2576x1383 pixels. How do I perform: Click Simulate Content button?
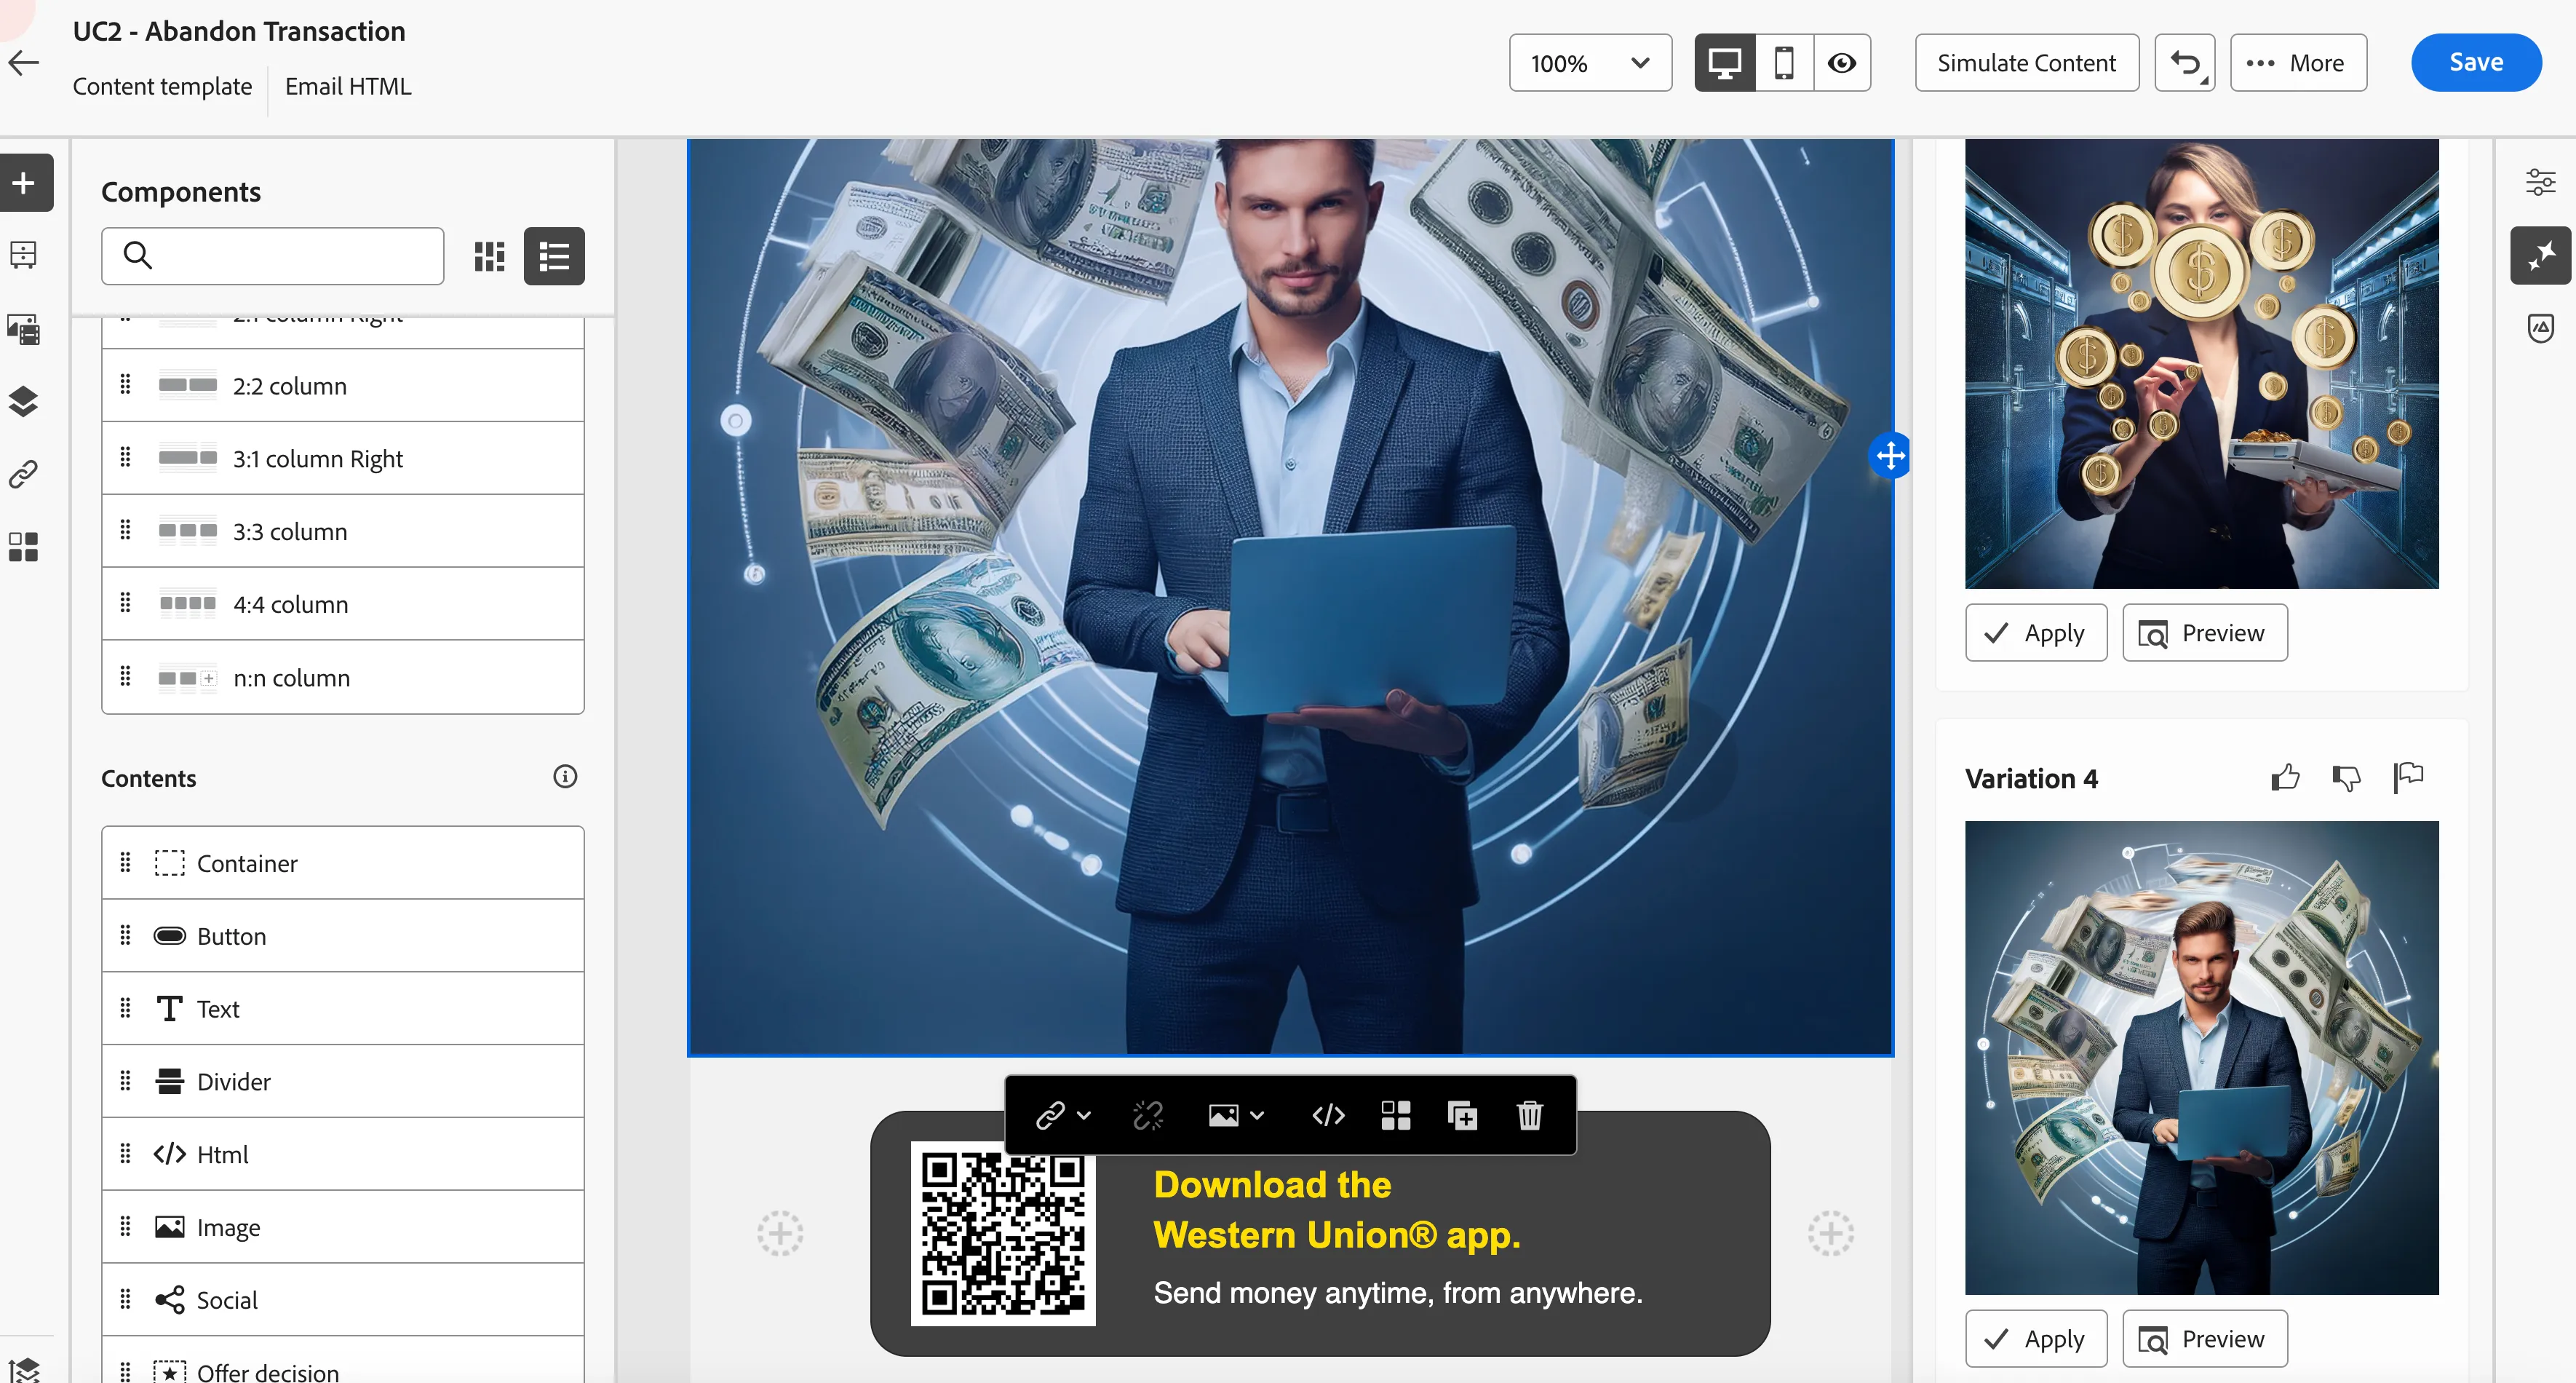tap(2027, 63)
